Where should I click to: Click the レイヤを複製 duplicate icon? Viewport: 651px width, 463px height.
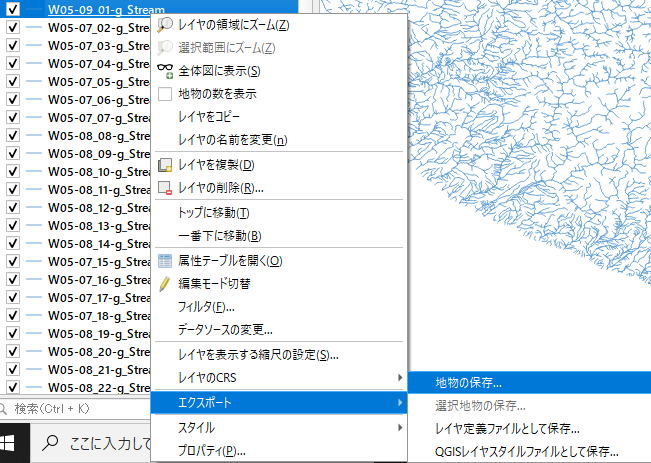166,165
